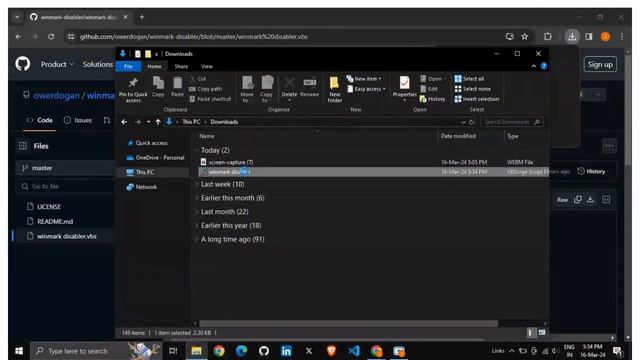Click Invert selection in the ribbon

[477, 99]
